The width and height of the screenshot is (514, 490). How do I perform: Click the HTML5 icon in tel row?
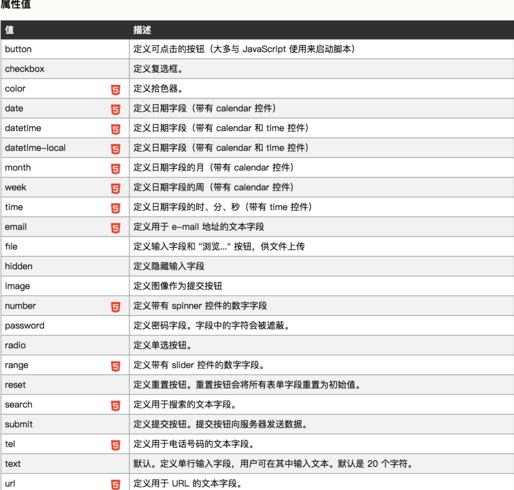tap(115, 445)
